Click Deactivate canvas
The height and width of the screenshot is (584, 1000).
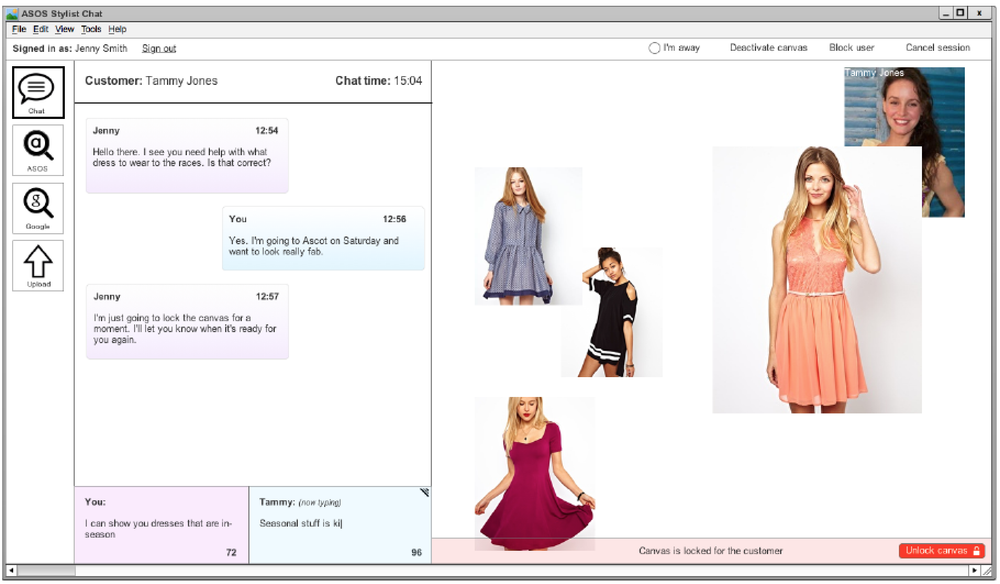coord(768,47)
